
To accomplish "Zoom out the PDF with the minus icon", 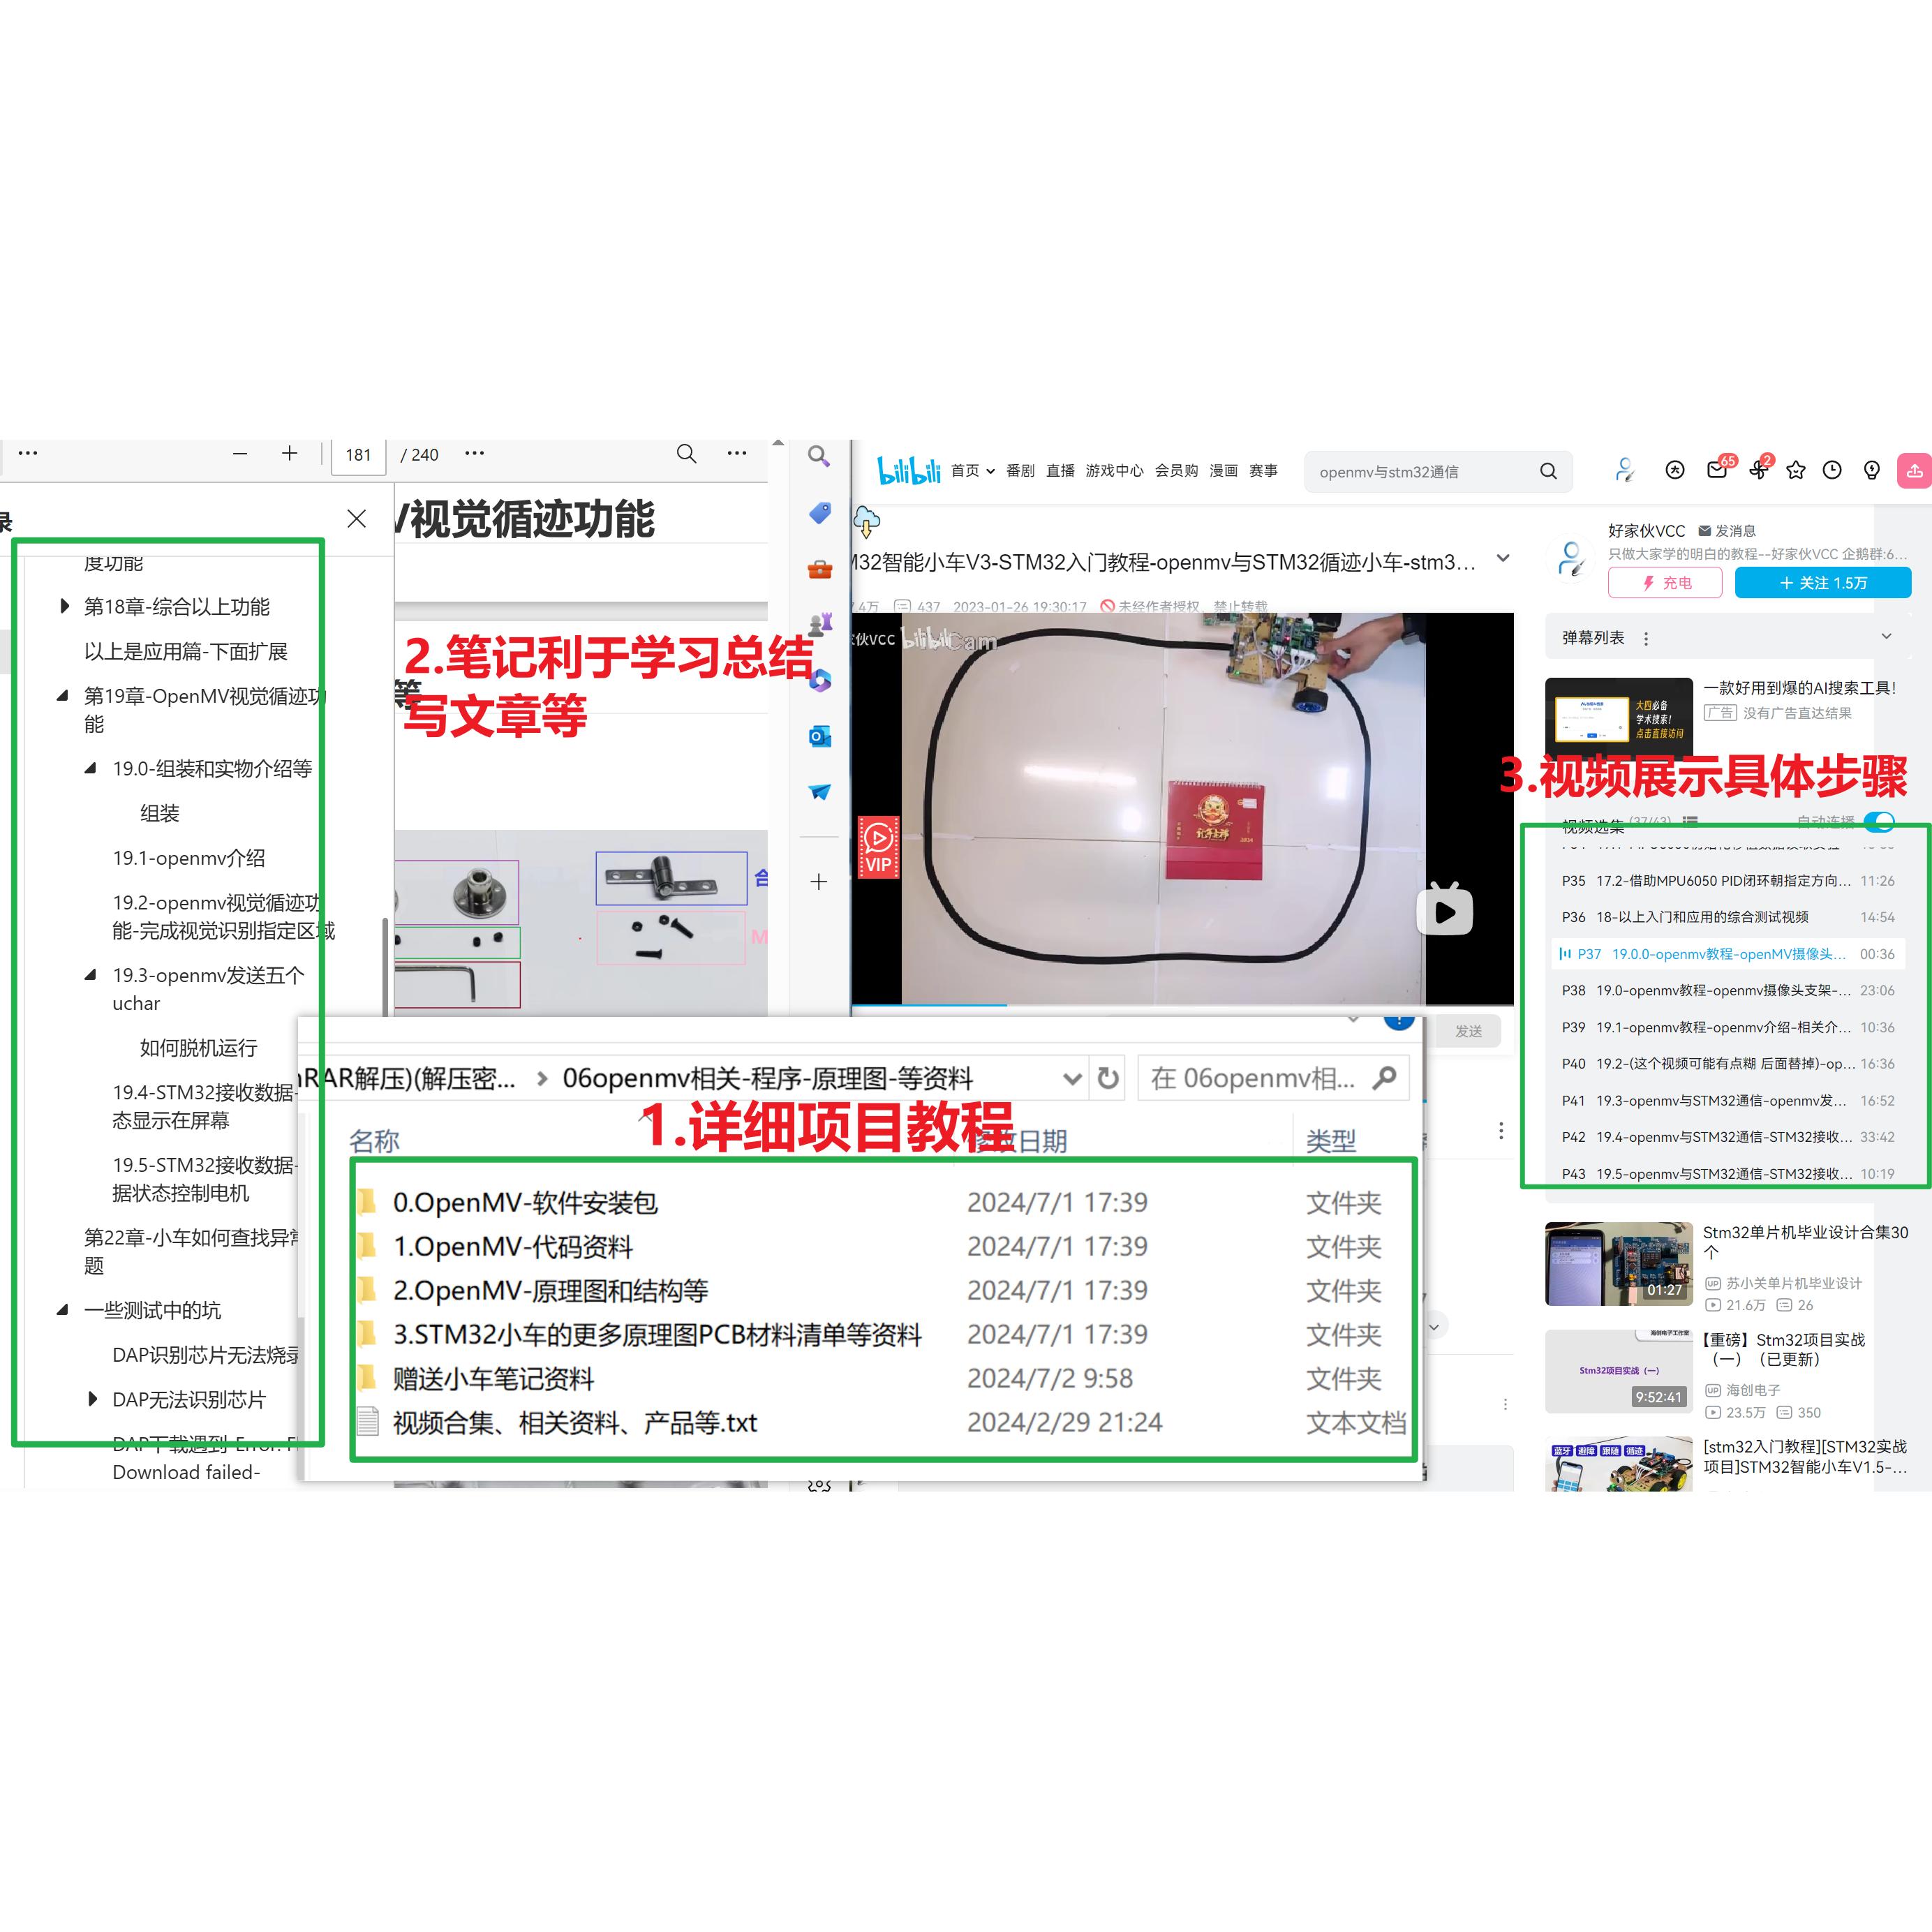I will pyautogui.click(x=240, y=454).
